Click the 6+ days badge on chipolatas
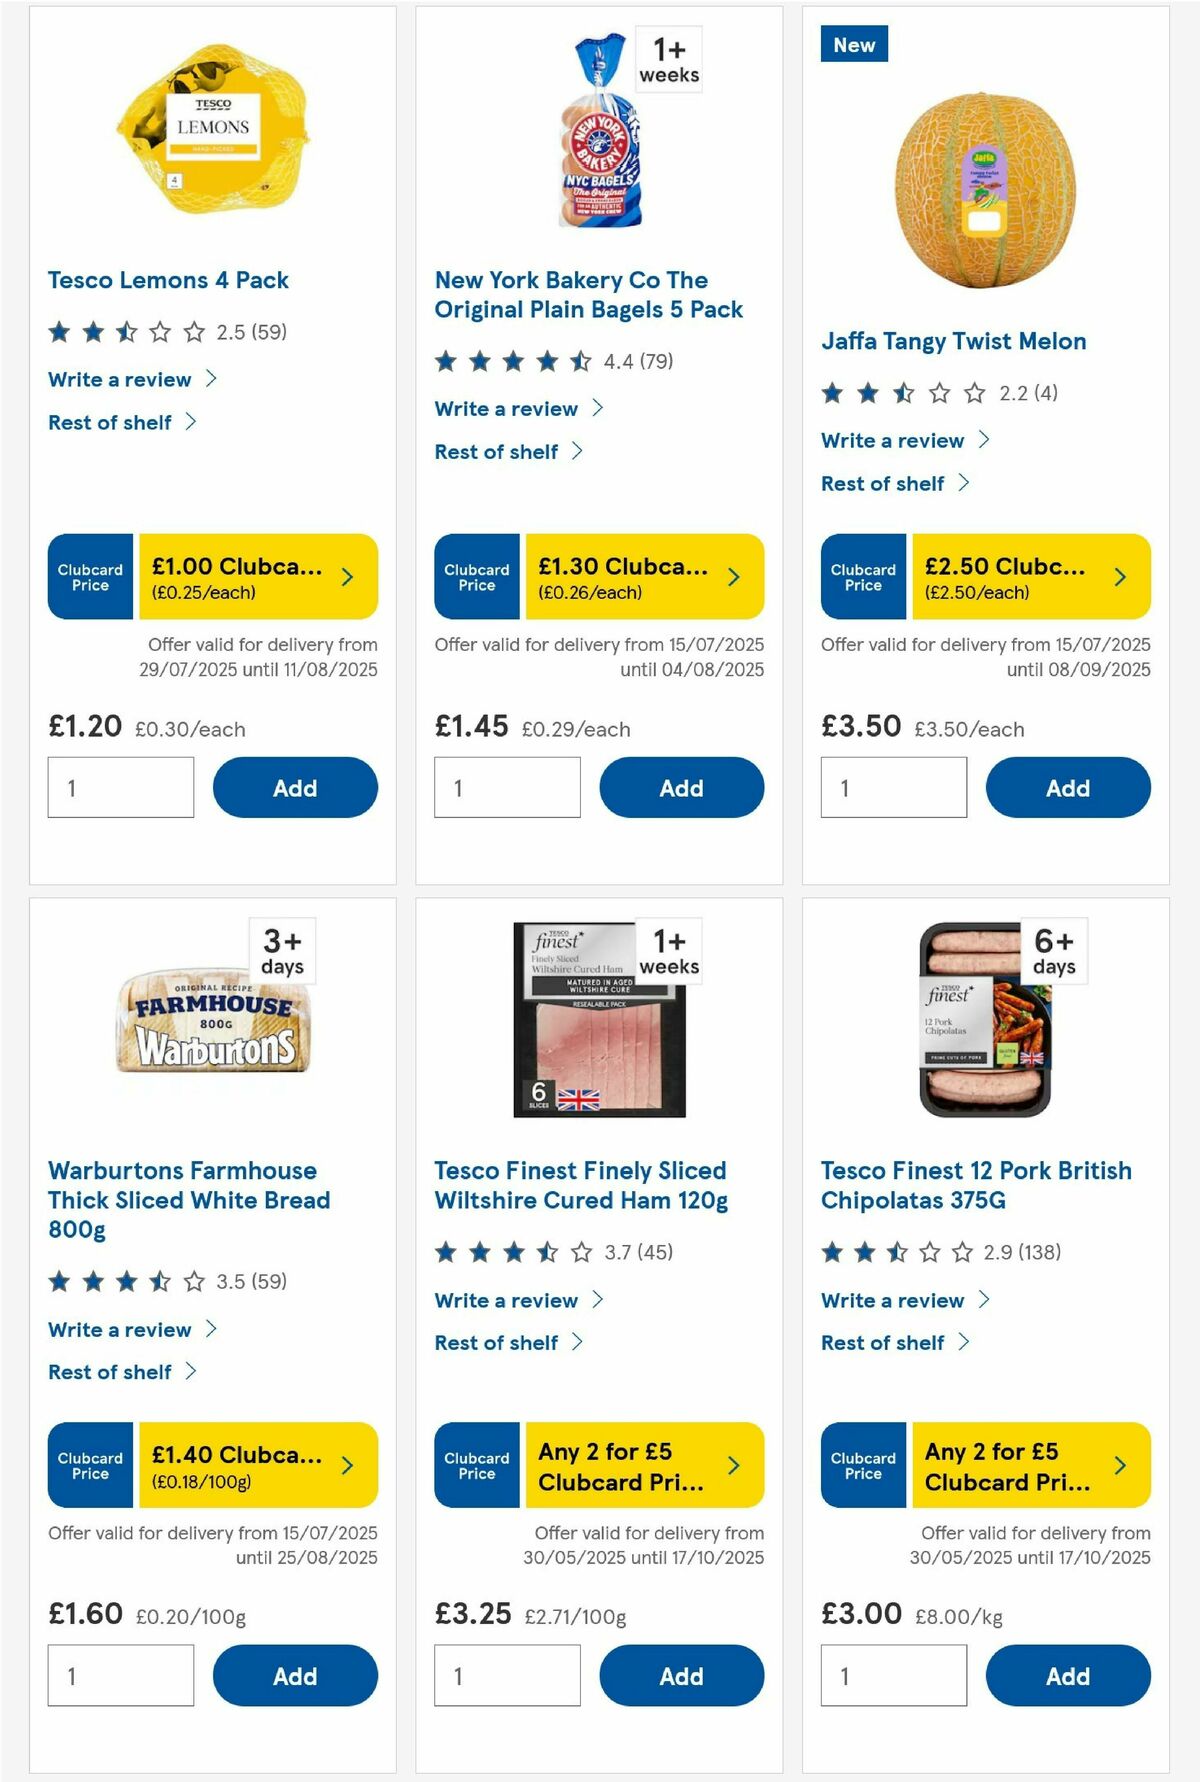This screenshot has width=1200, height=1782. click(x=1052, y=949)
